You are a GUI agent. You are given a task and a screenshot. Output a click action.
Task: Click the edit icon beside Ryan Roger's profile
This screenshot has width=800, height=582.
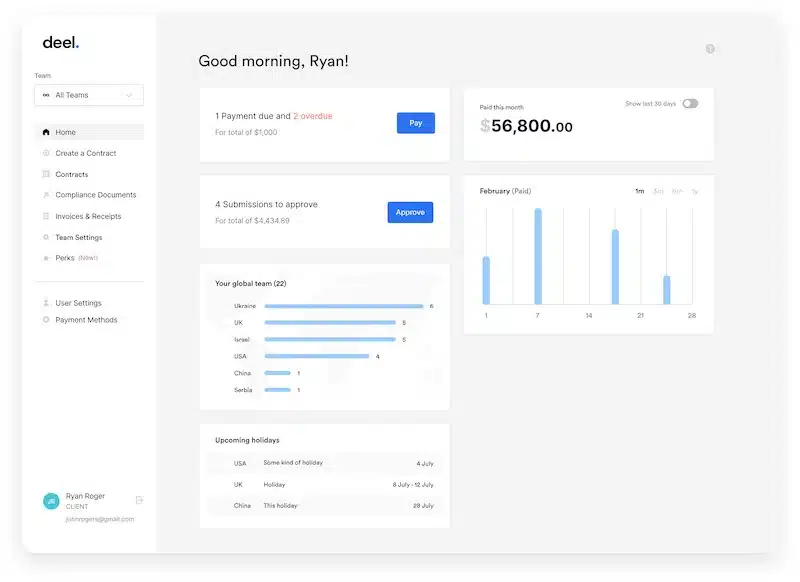click(x=140, y=500)
